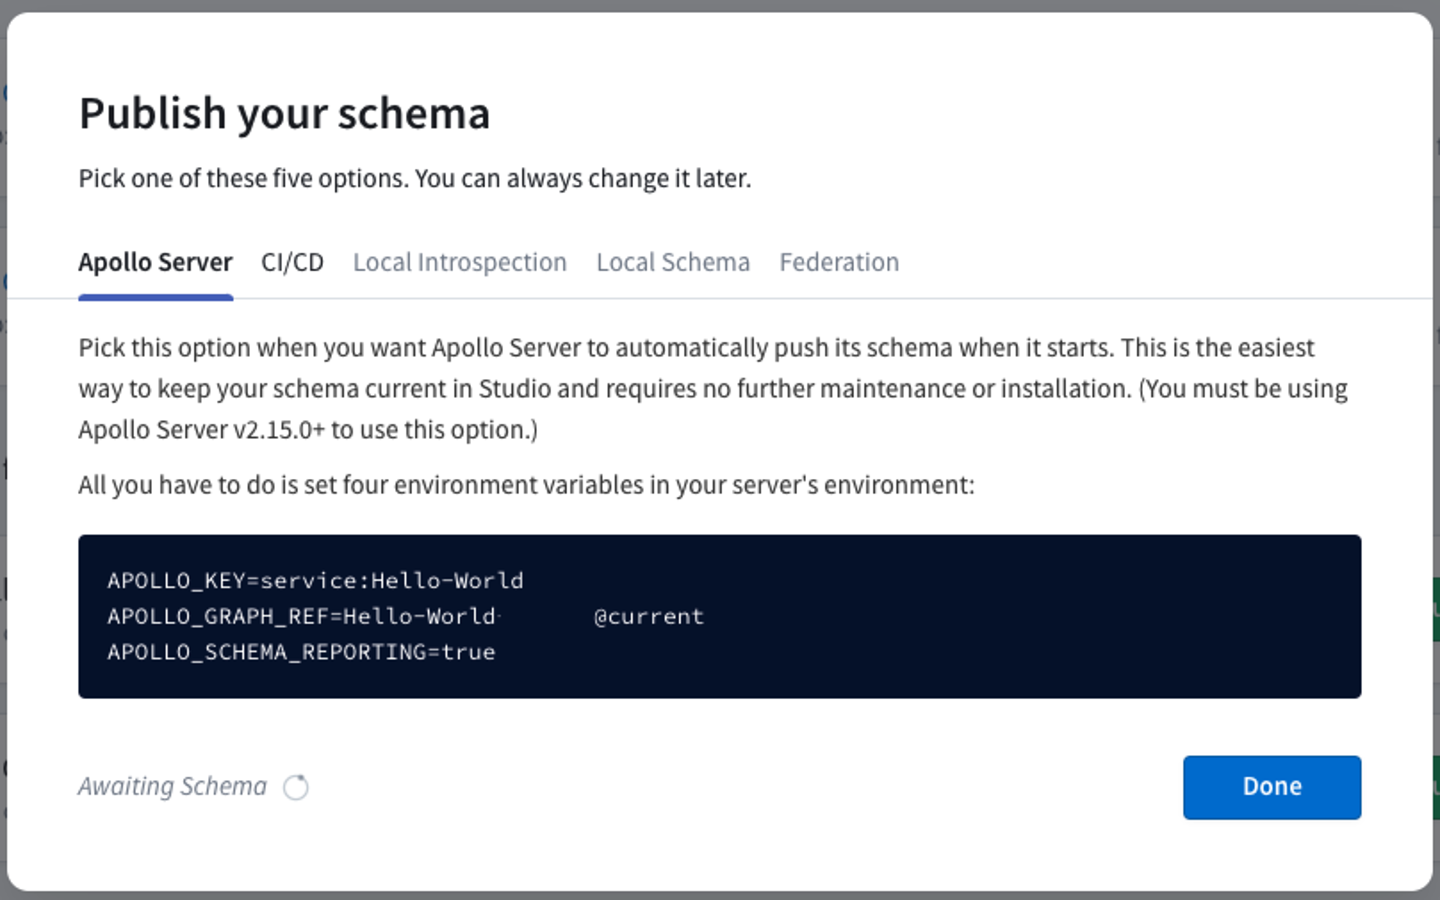Click the dimmed backdrop outside the dialog
1440x900 pixels.
(x=720, y=5)
